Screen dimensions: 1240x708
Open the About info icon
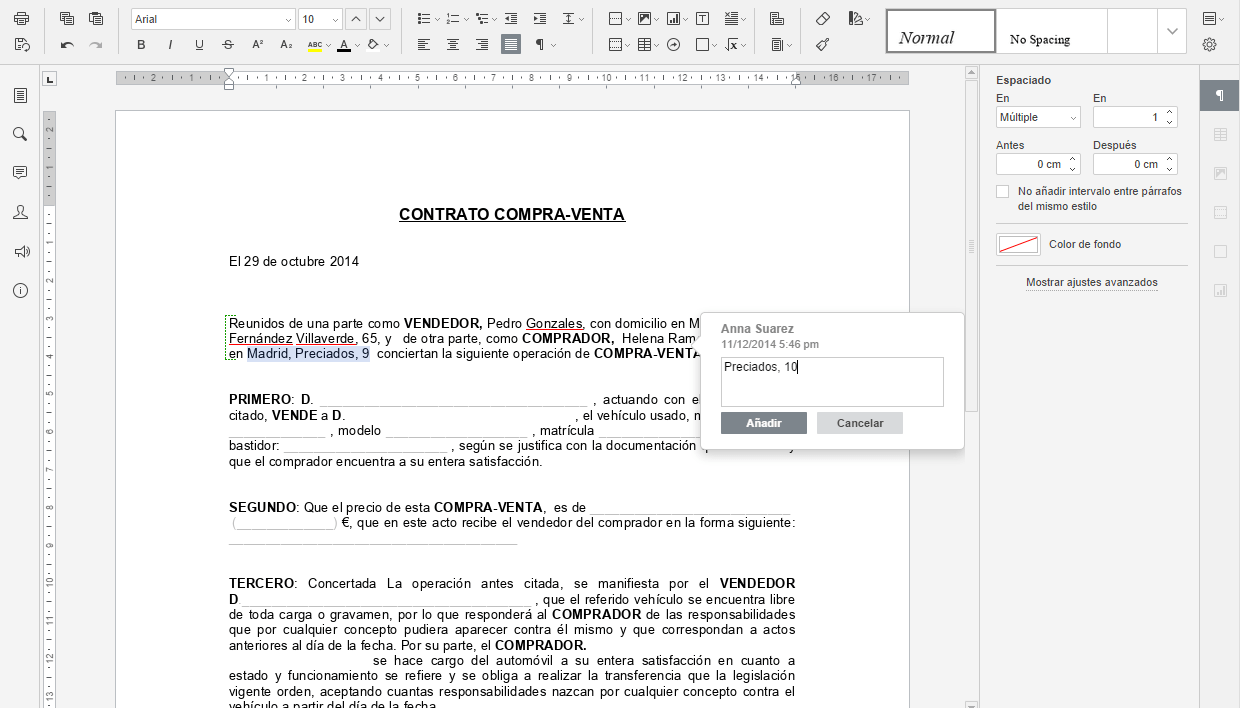[x=20, y=290]
